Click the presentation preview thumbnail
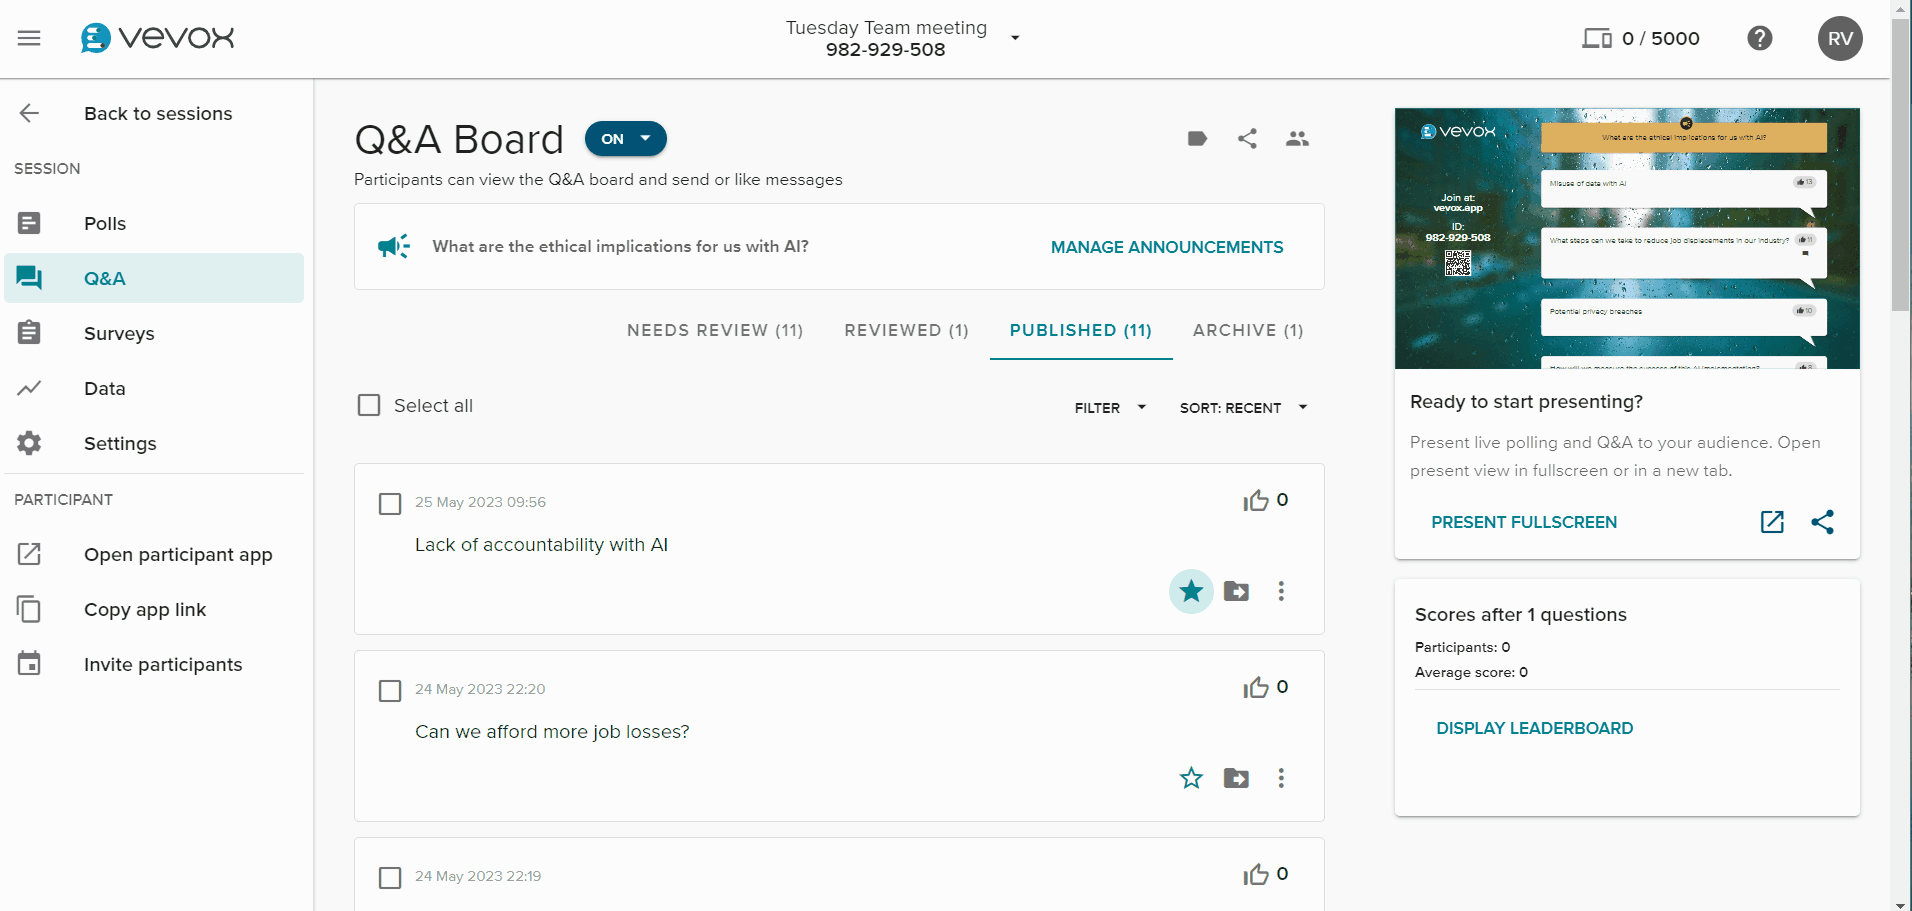 tap(1627, 238)
